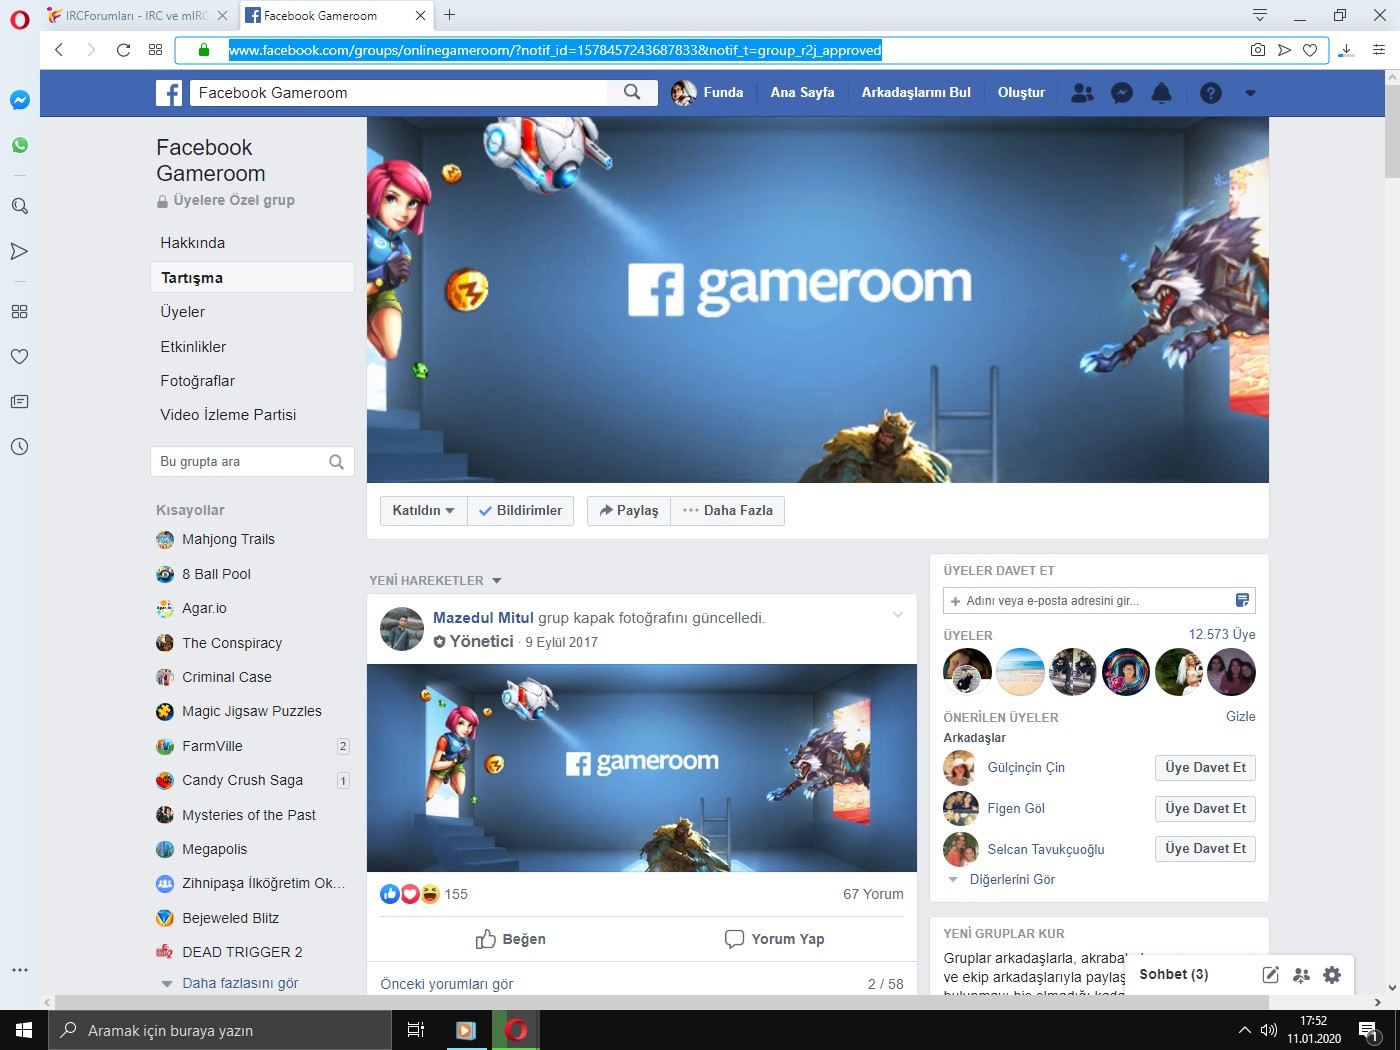
Task: Invite Figen Göl to the group
Action: (1205, 809)
